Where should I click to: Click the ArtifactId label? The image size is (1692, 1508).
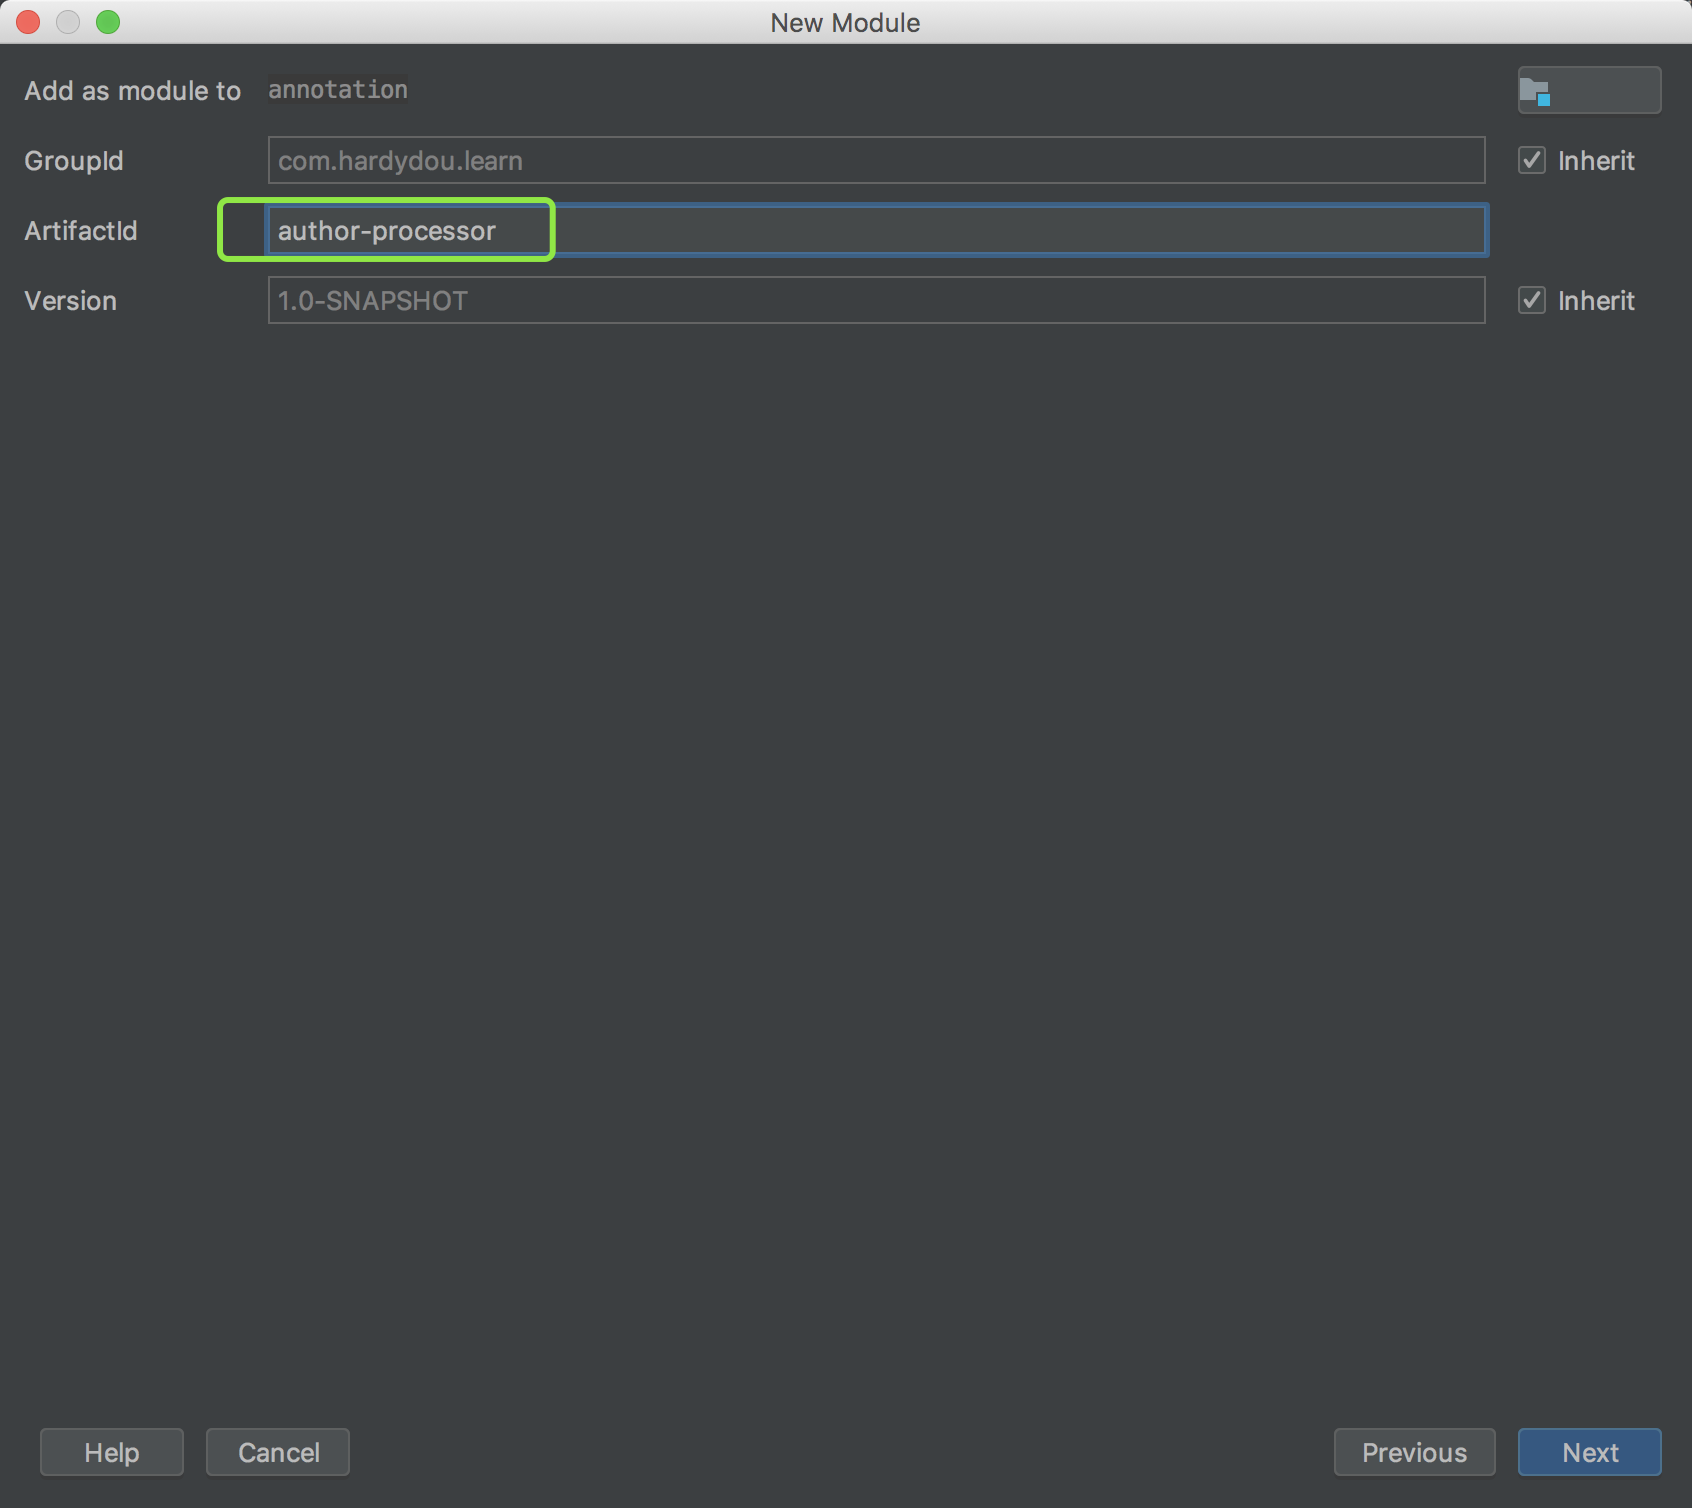click(81, 231)
